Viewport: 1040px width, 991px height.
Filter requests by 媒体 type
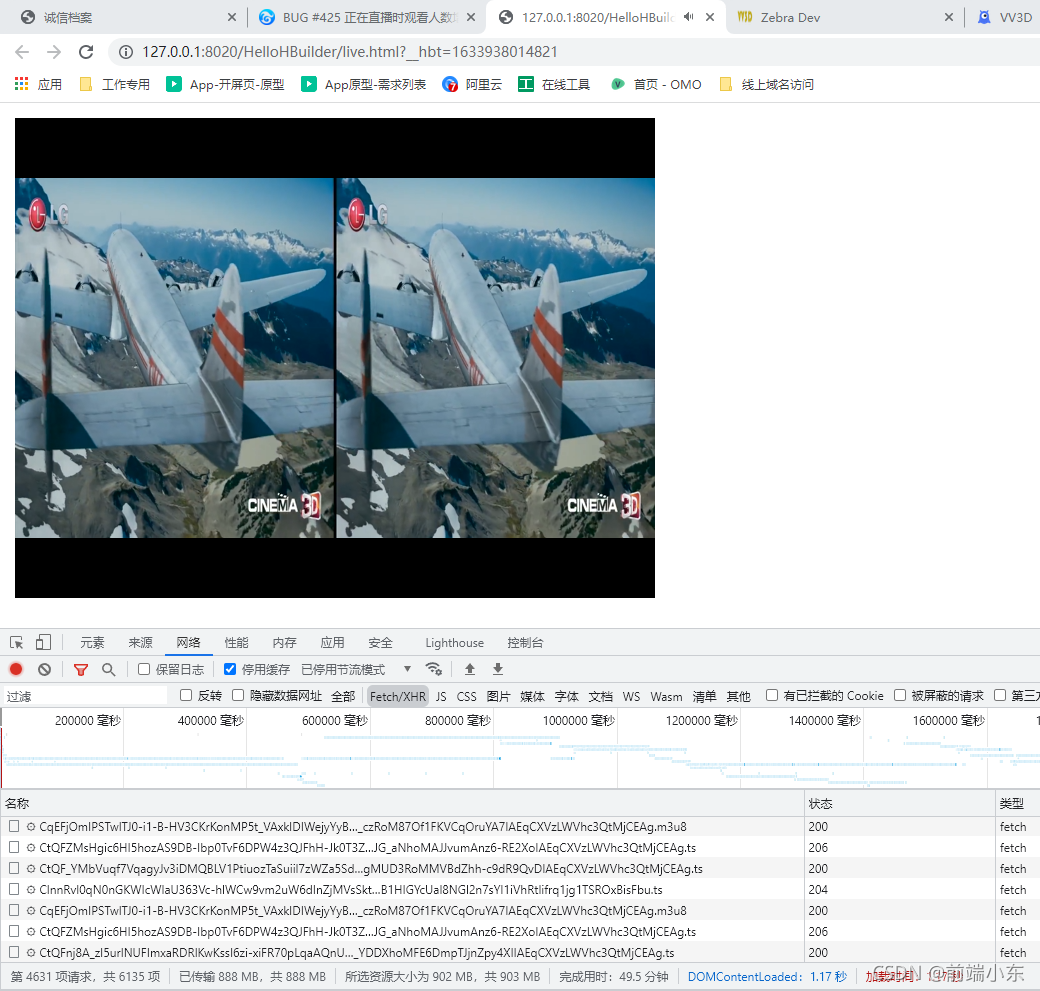[x=532, y=696]
